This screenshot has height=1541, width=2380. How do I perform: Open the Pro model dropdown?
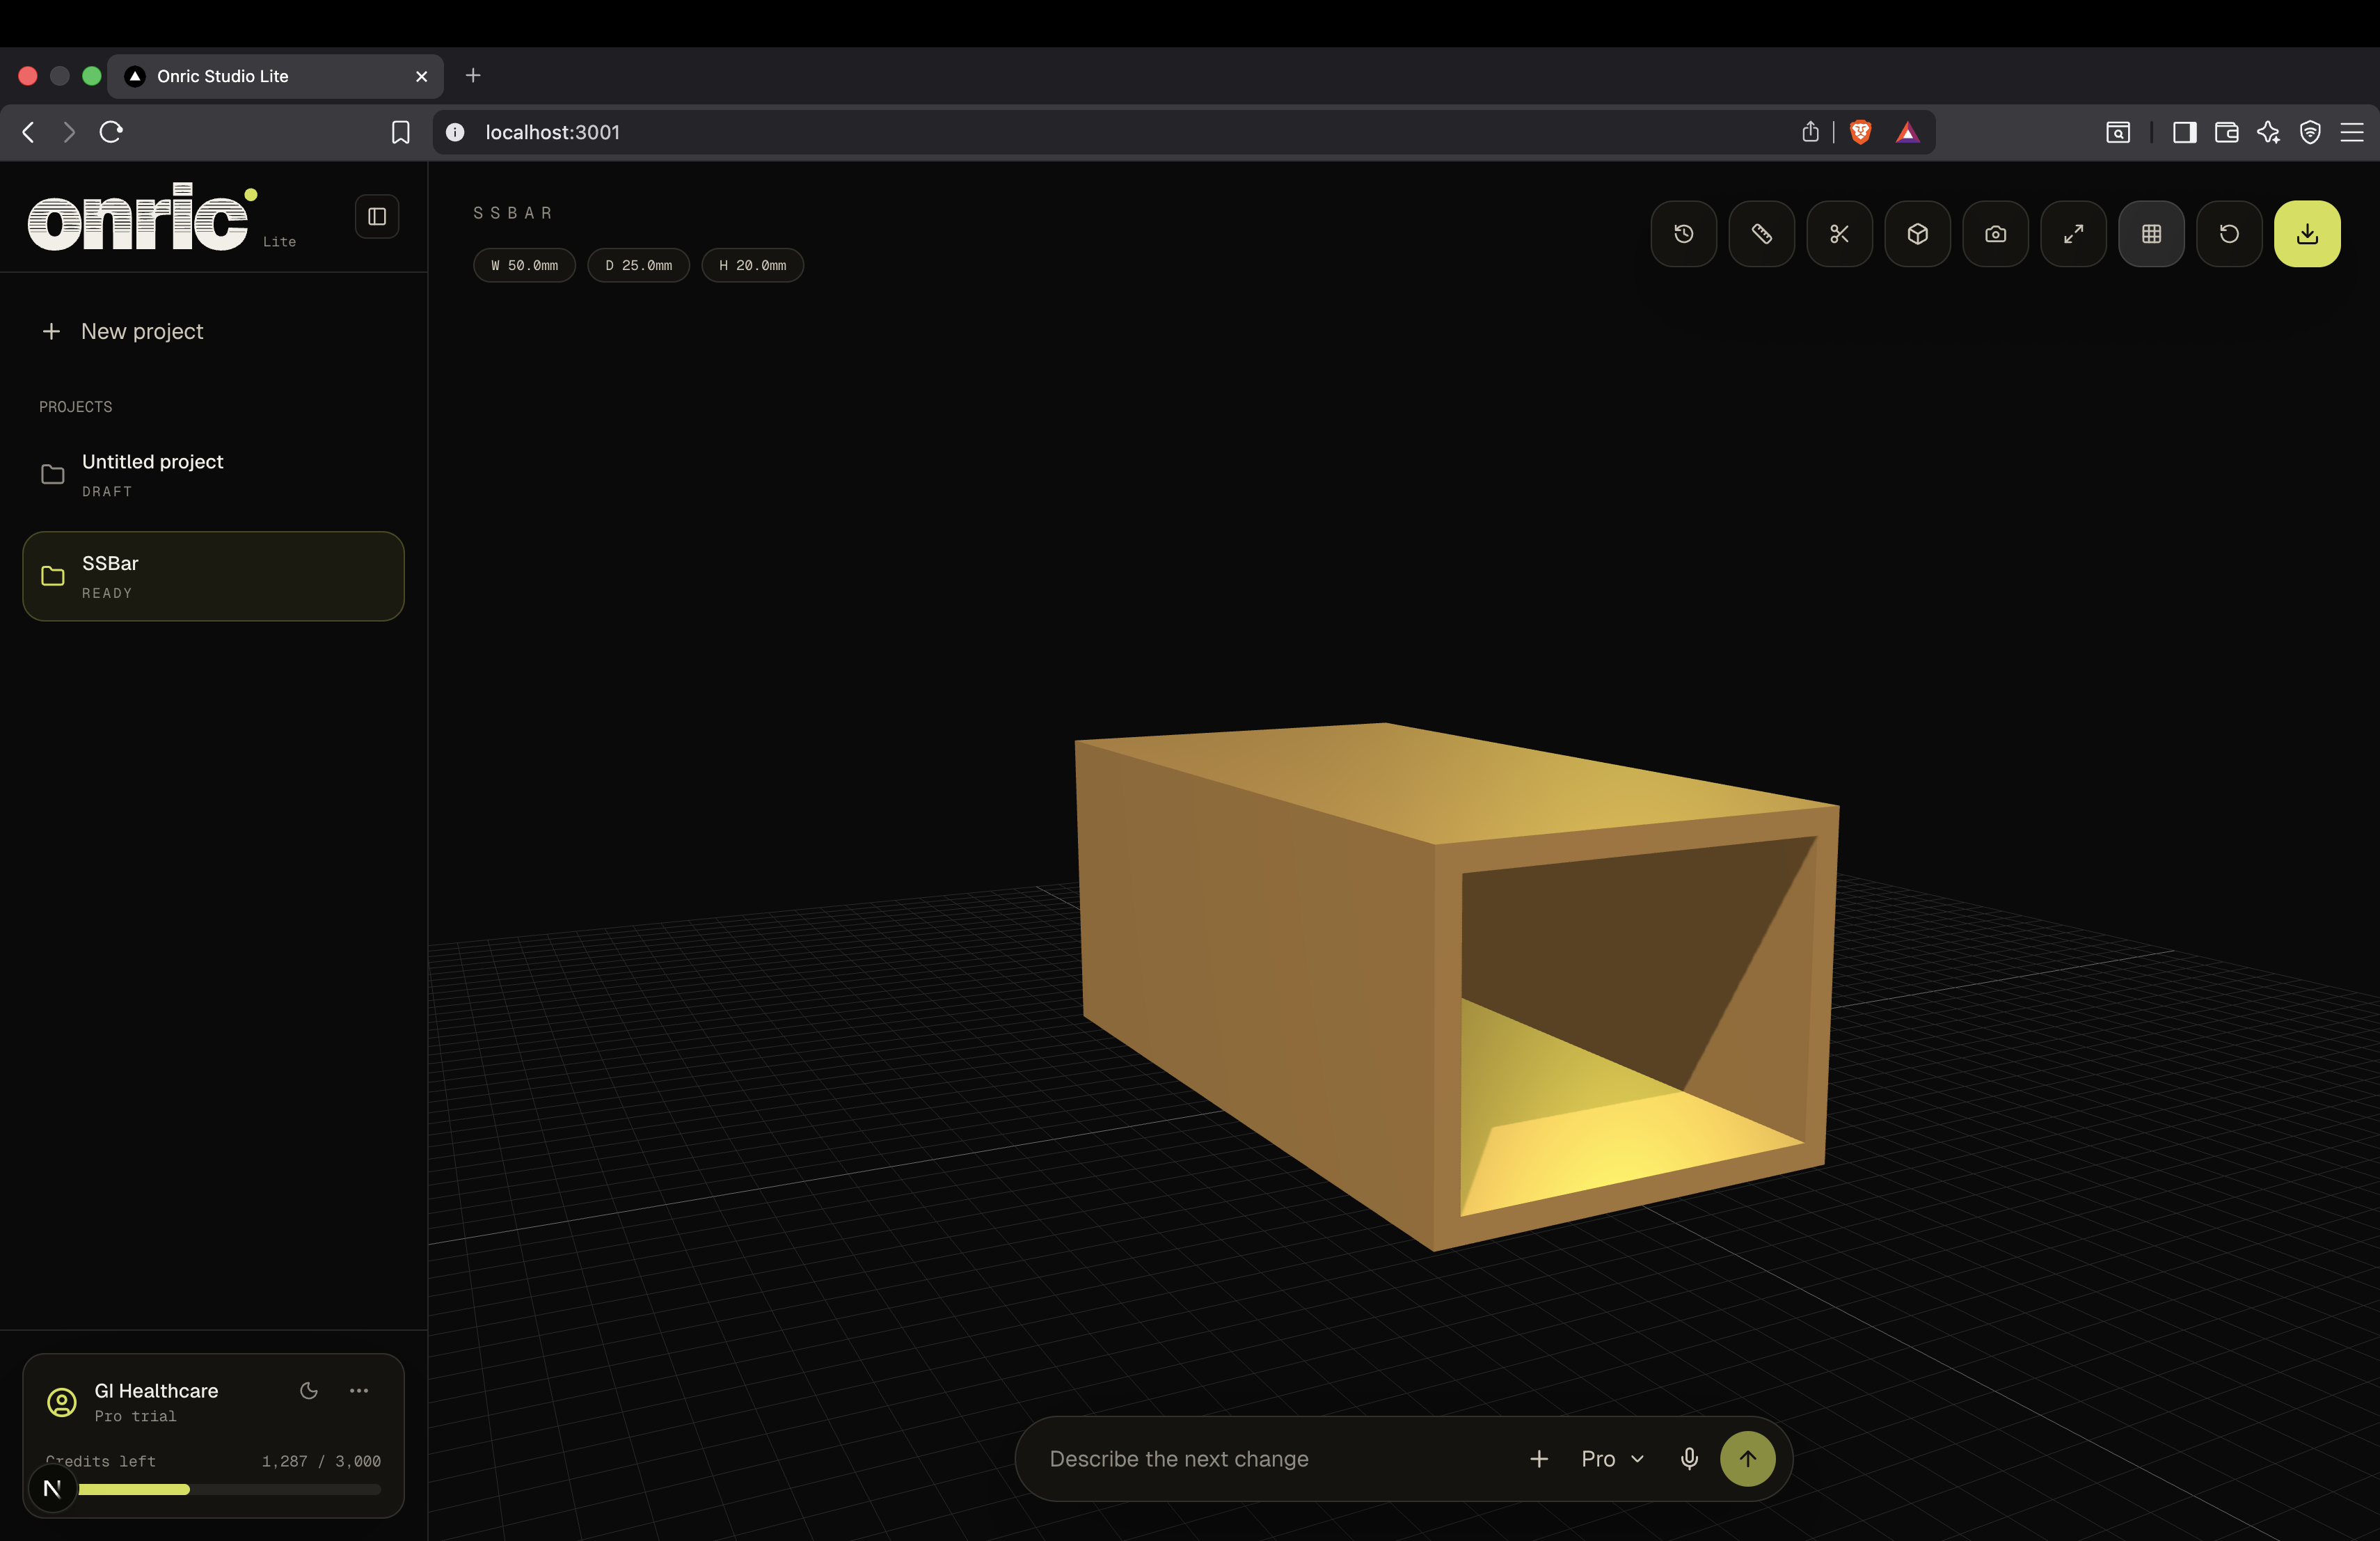click(1612, 1459)
